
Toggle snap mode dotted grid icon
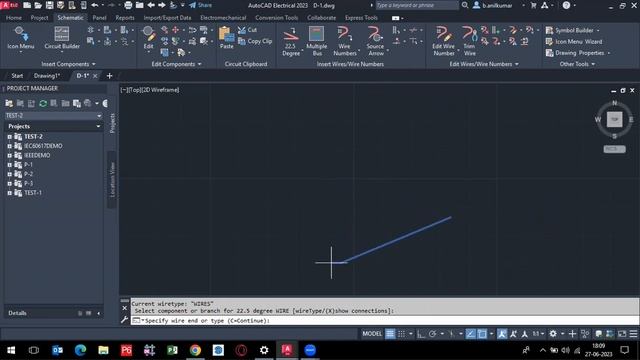pos(402,334)
